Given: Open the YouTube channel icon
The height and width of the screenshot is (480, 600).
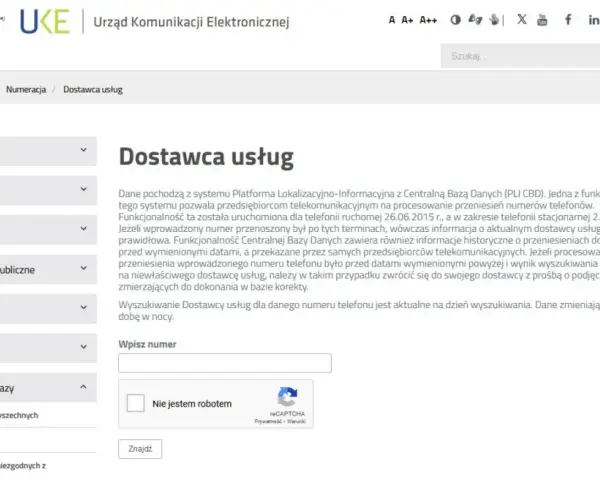Looking at the screenshot, I should click(542, 20).
